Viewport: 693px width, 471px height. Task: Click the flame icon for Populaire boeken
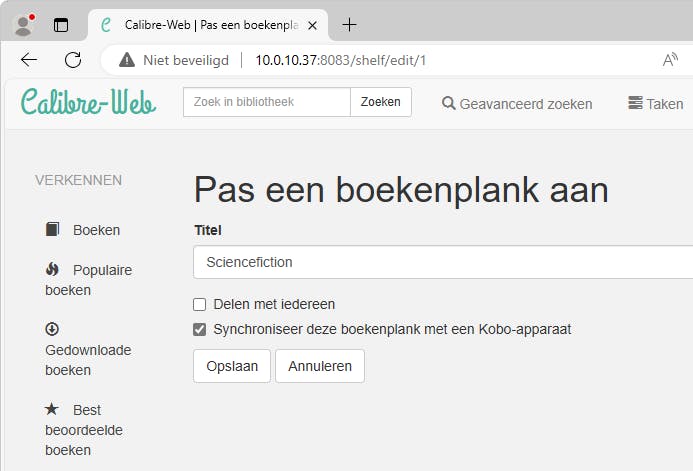click(x=53, y=270)
